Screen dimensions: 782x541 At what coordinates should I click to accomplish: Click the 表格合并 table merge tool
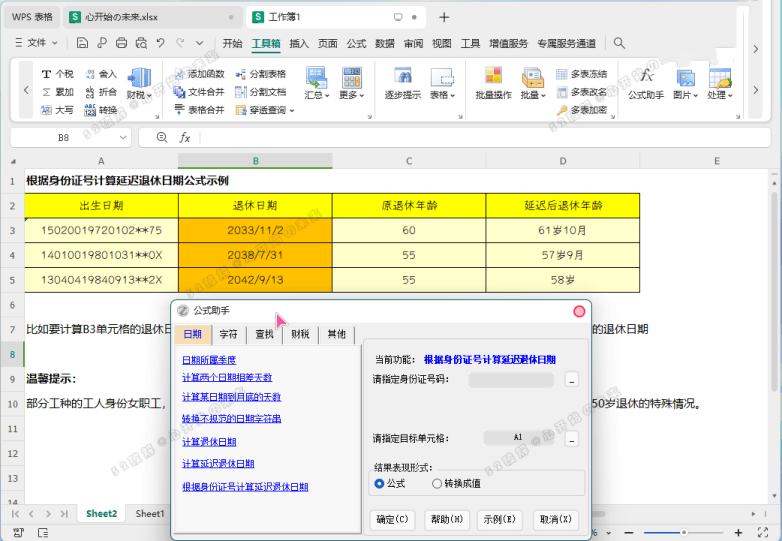pyautogui.click(x=199, y=110)
